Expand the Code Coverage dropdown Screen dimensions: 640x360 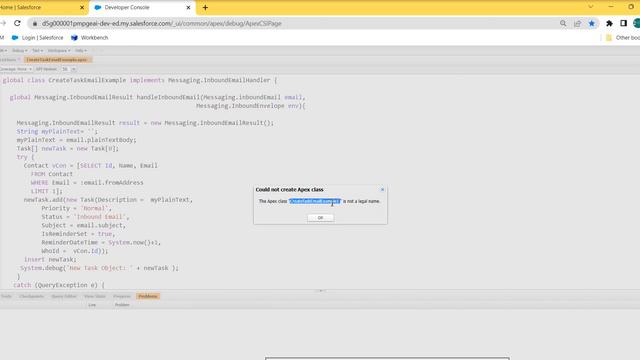(x=16, y=69)
